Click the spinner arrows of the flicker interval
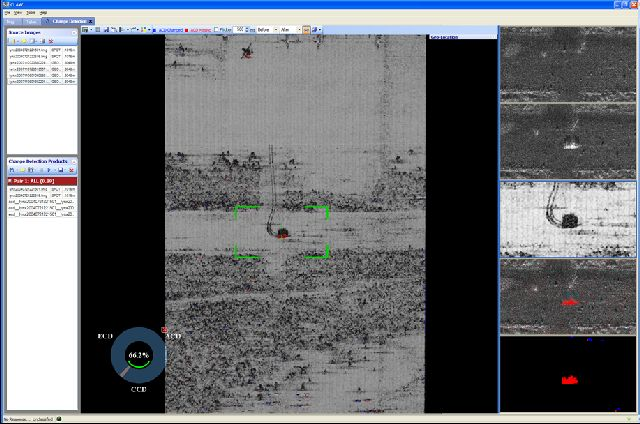The image size is (640, 424). point(247,30)
